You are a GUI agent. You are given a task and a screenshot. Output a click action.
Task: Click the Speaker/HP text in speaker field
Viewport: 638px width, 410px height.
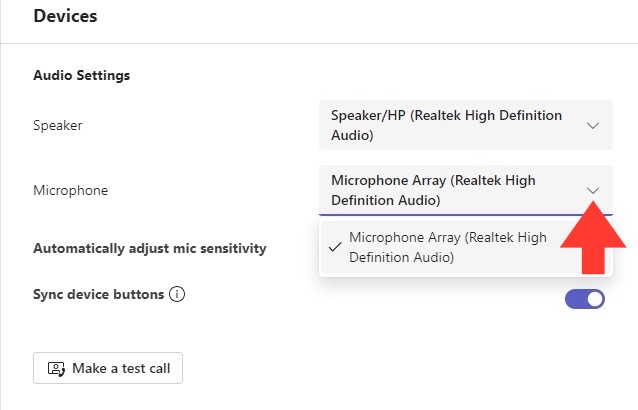(x=368, y=116)
